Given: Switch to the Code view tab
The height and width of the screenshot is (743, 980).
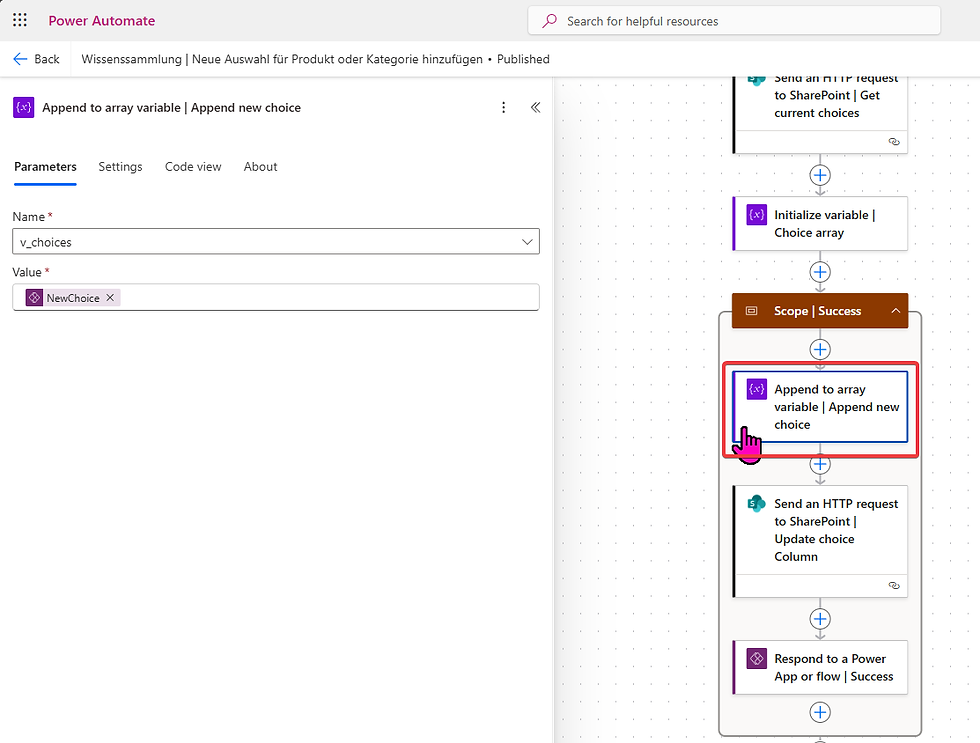Looking at the screenshot, I should [x=193, y=167].
